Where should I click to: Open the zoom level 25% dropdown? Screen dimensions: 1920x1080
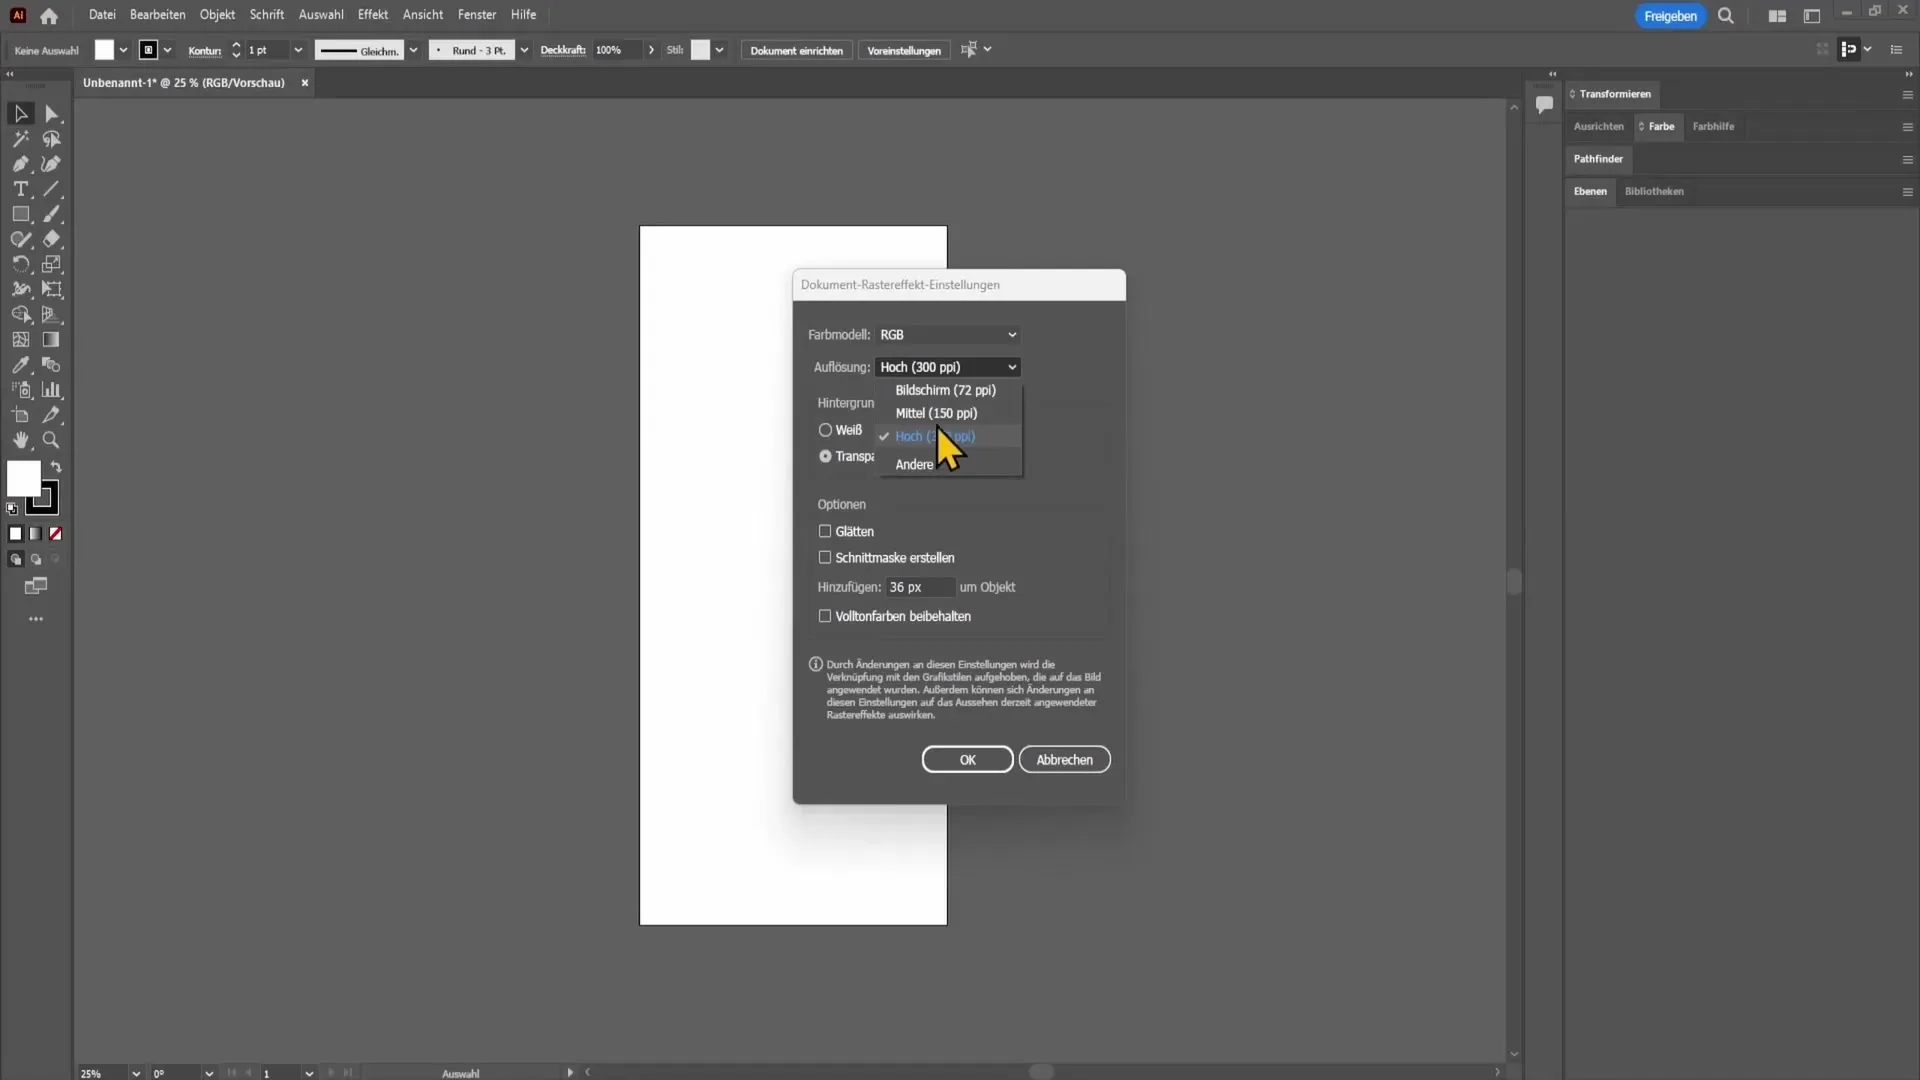[x=136, y=1073]
